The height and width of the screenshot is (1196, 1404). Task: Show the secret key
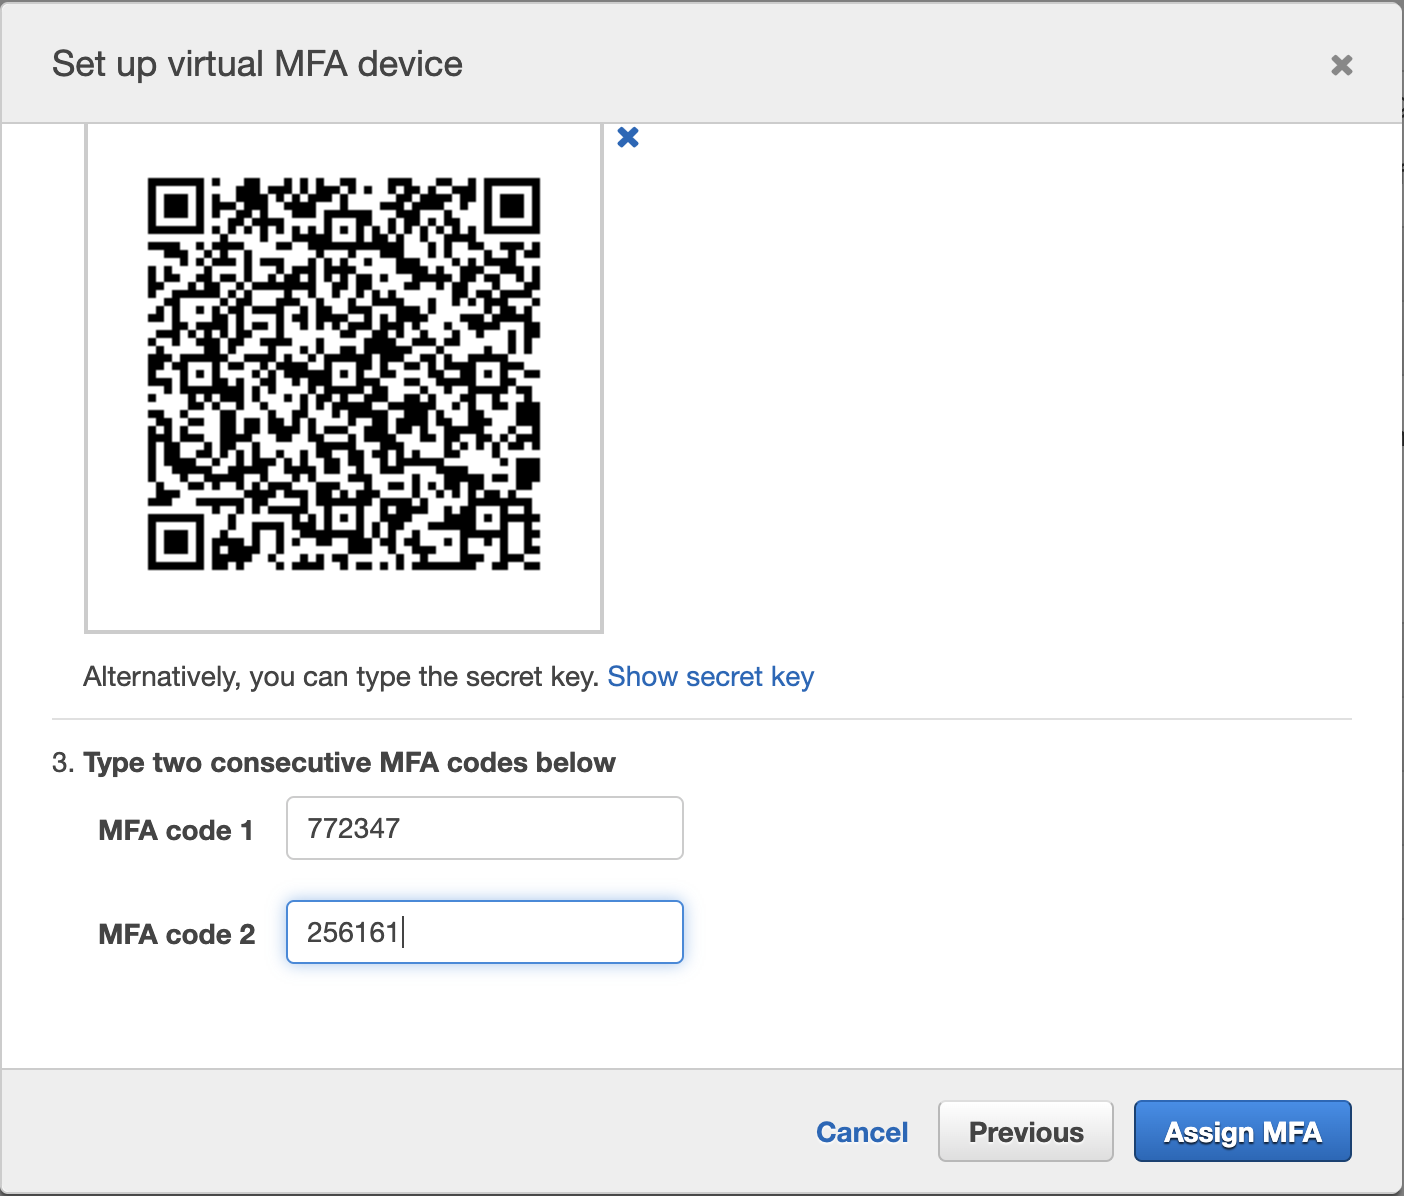click(x=710, y=677)
